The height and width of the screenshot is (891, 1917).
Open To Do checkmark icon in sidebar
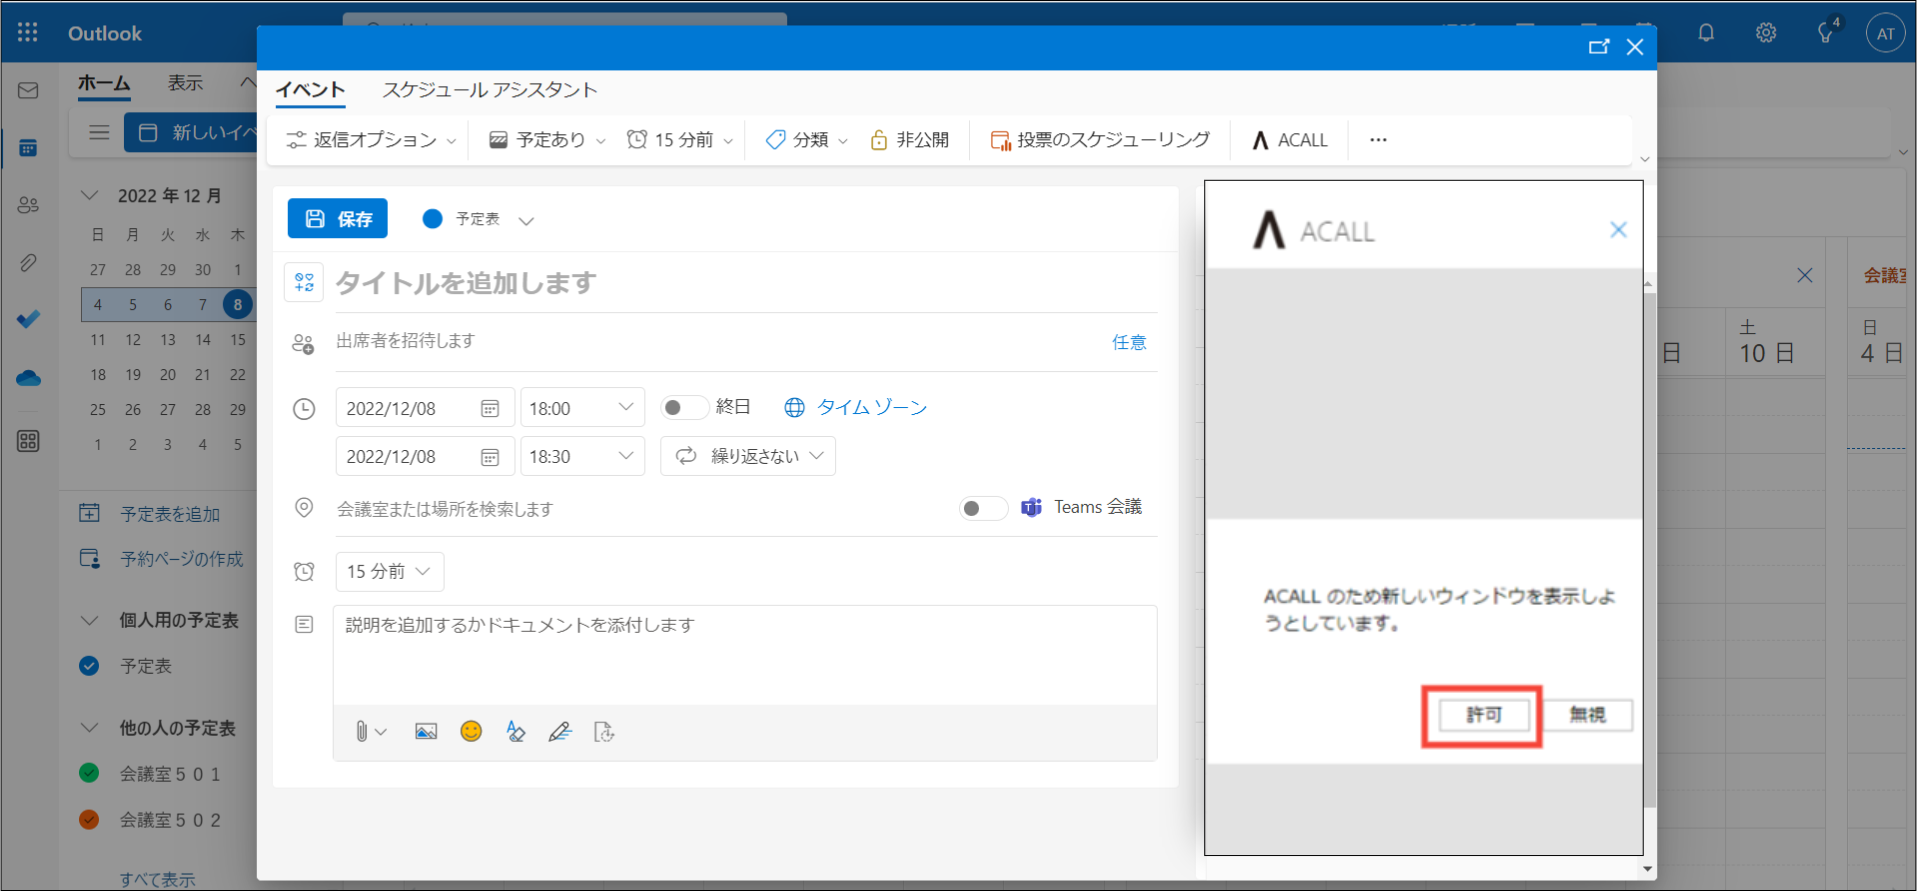(x=28, y=319)
